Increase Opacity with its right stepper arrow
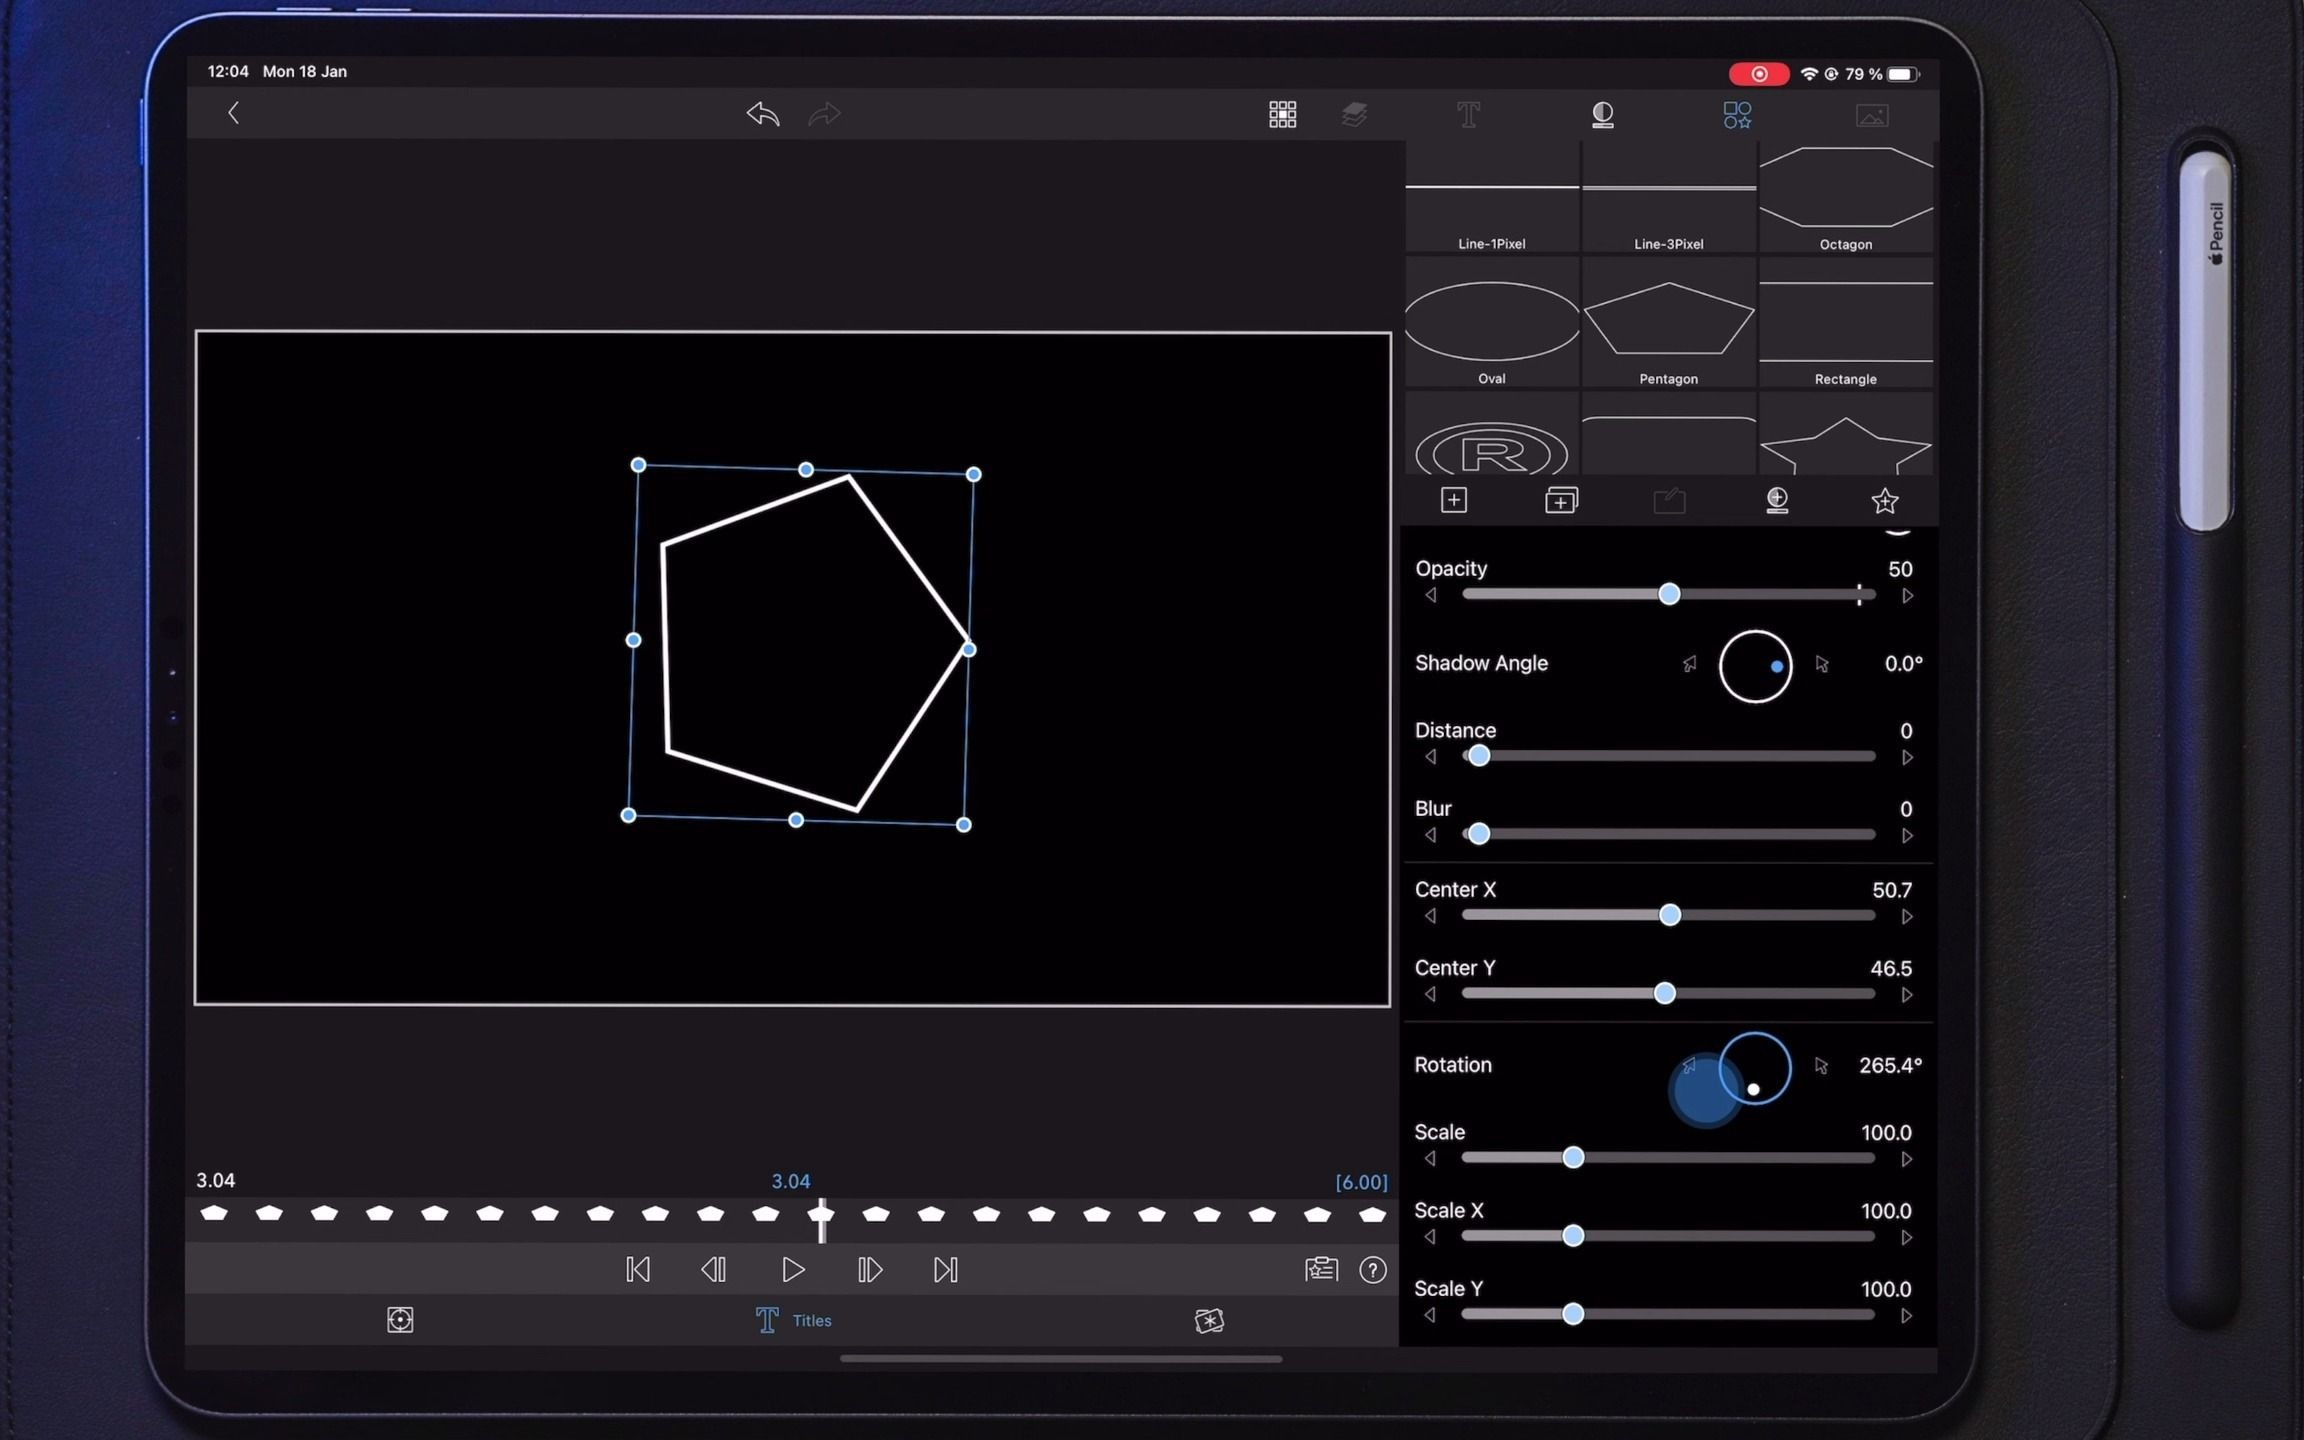Screen dimensions: 2304x1440 pyautogui.click(x=1907, y=595)
